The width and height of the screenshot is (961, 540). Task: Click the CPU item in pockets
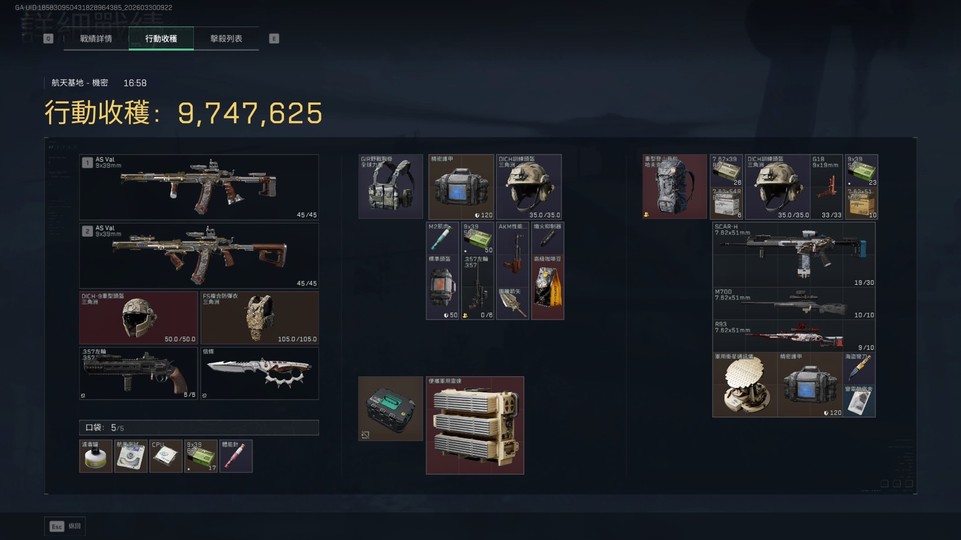click(x=165, y=456)
